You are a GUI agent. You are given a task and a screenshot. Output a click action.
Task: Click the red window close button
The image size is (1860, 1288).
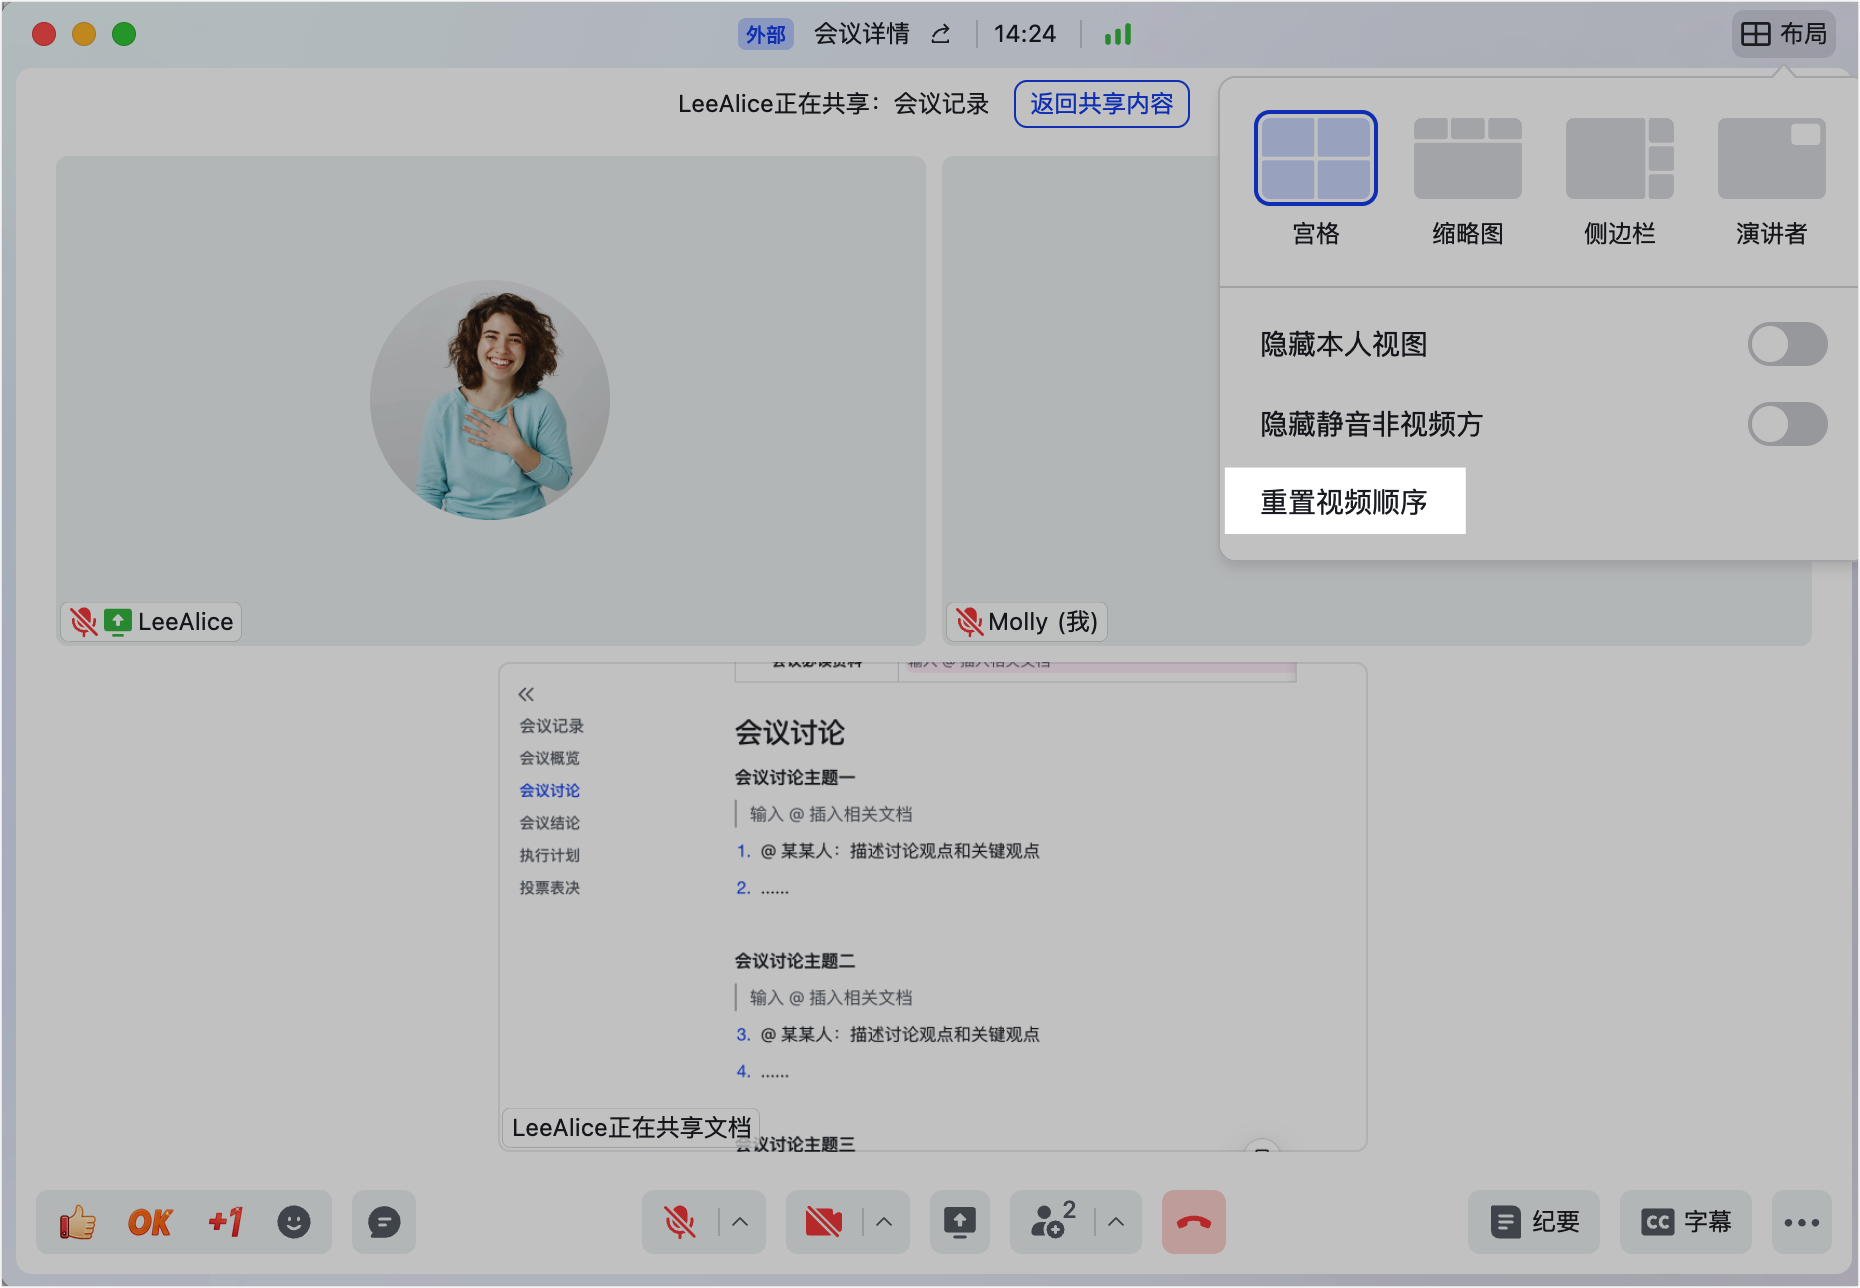44,34
